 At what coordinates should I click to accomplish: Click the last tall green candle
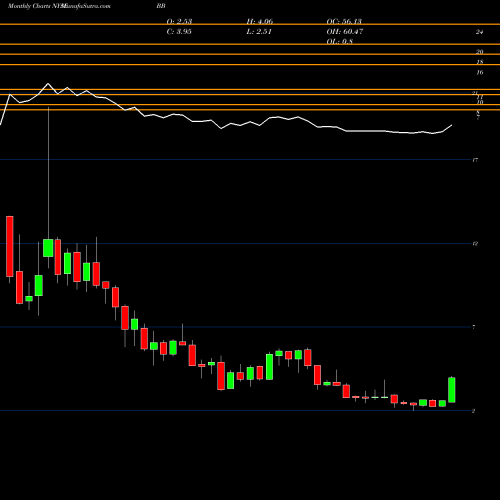[x=452, y=390]
